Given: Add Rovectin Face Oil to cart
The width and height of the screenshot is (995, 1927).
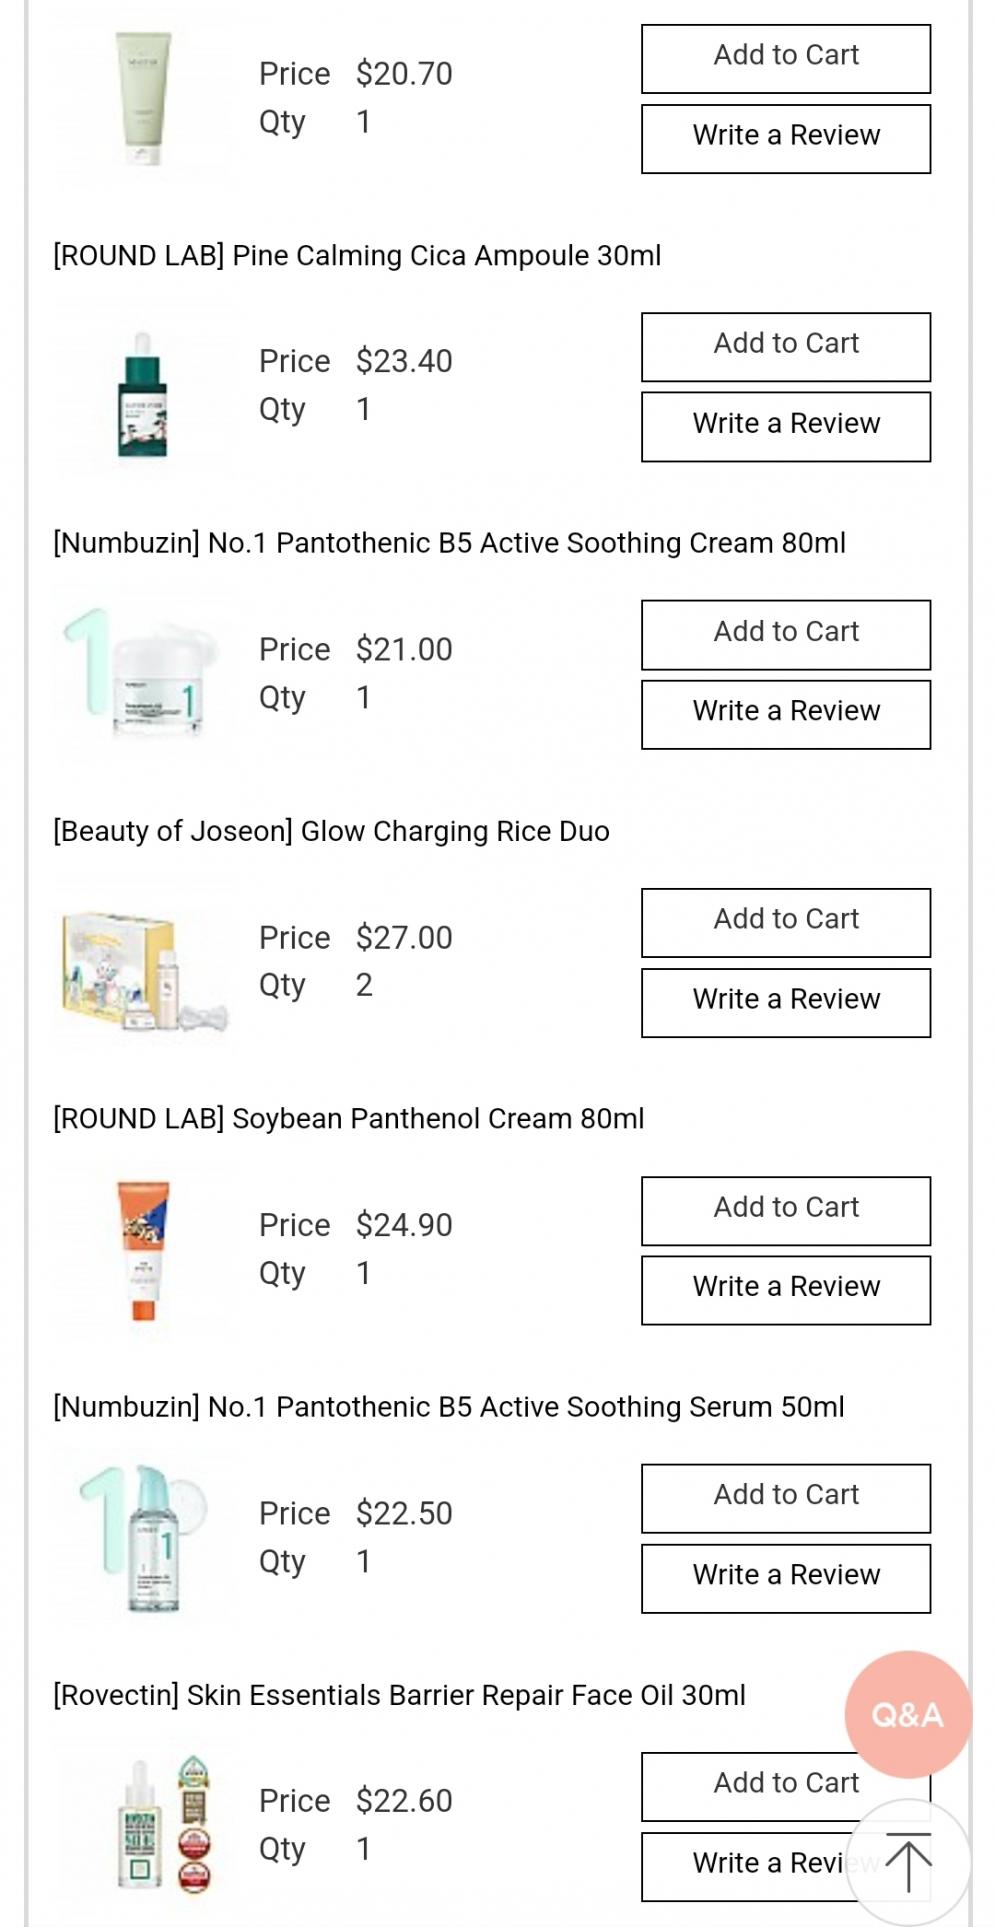Looking at the screenshot, I should [x=760, y=1785].
